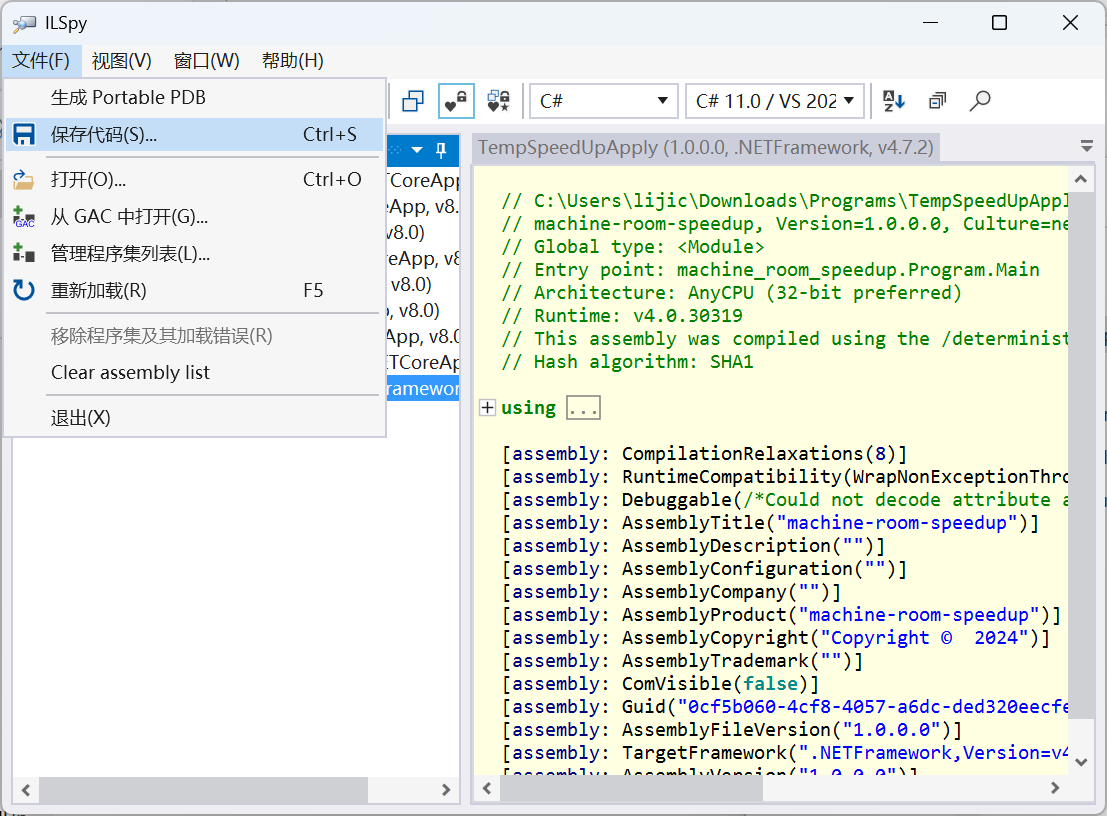Click the assembly list management icon
The image size is (1107, 816).
24,253
